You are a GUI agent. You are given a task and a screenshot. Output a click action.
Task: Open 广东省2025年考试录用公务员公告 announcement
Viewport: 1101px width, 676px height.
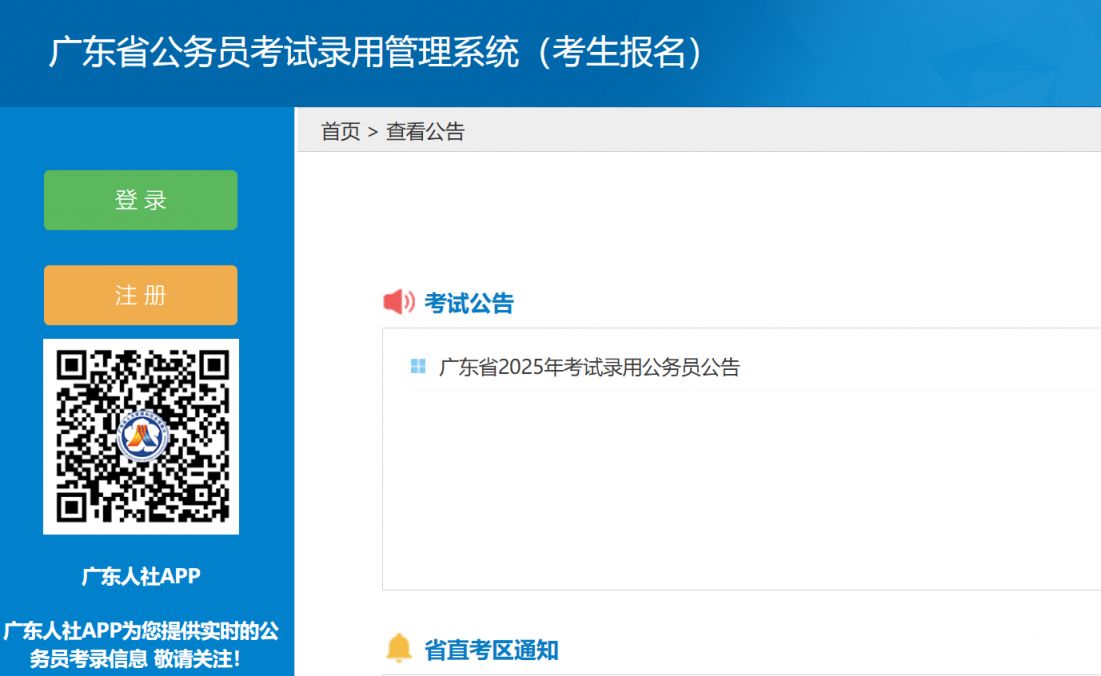click(x=589, y=367)
